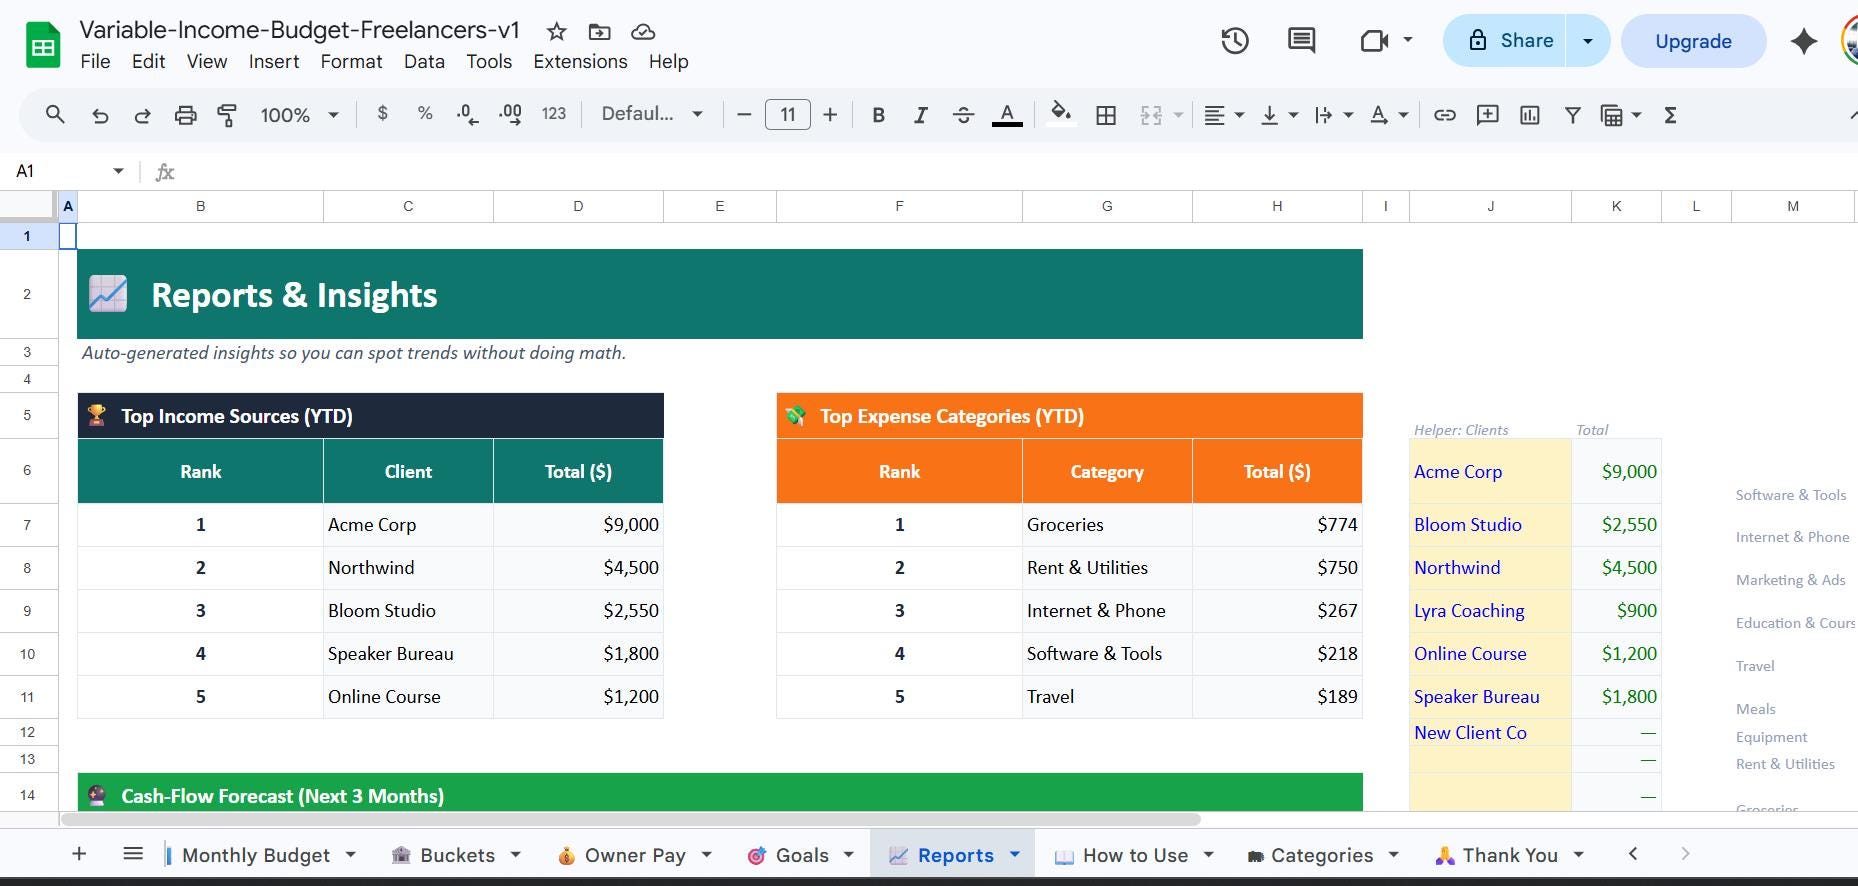The height and width of the screenshot is (886, 1858).
Task: Increase the font size
Action: click(830, 115)
